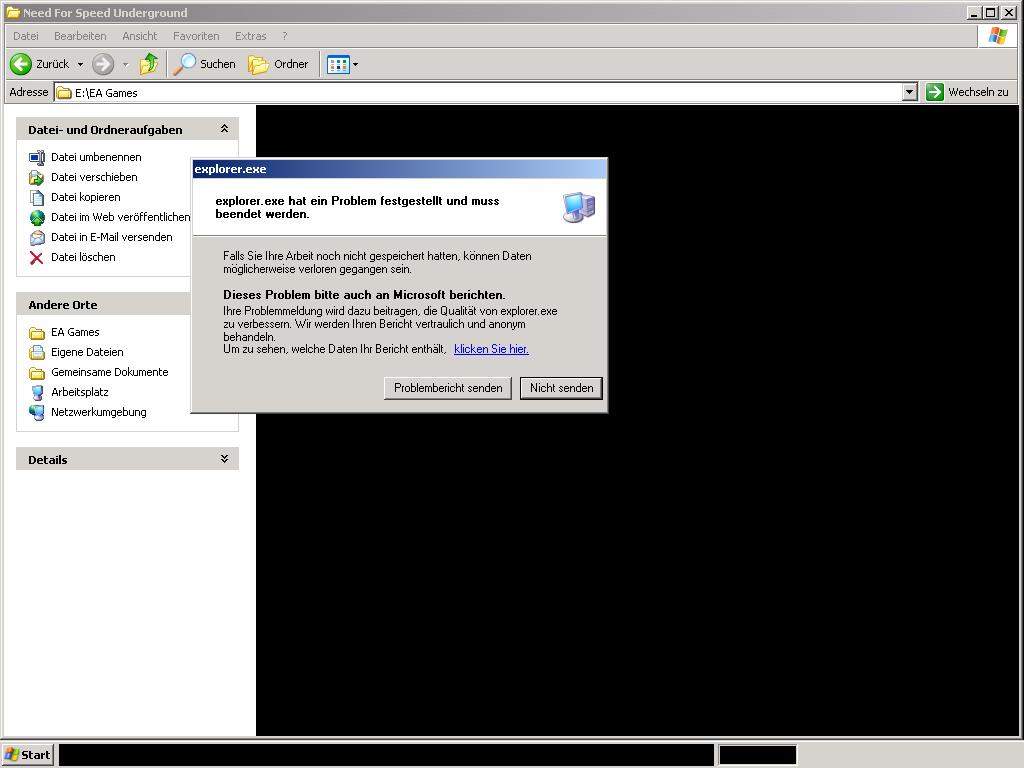Collapse the Datei- und Ordneraufgaben panel

tap(224, 129)
